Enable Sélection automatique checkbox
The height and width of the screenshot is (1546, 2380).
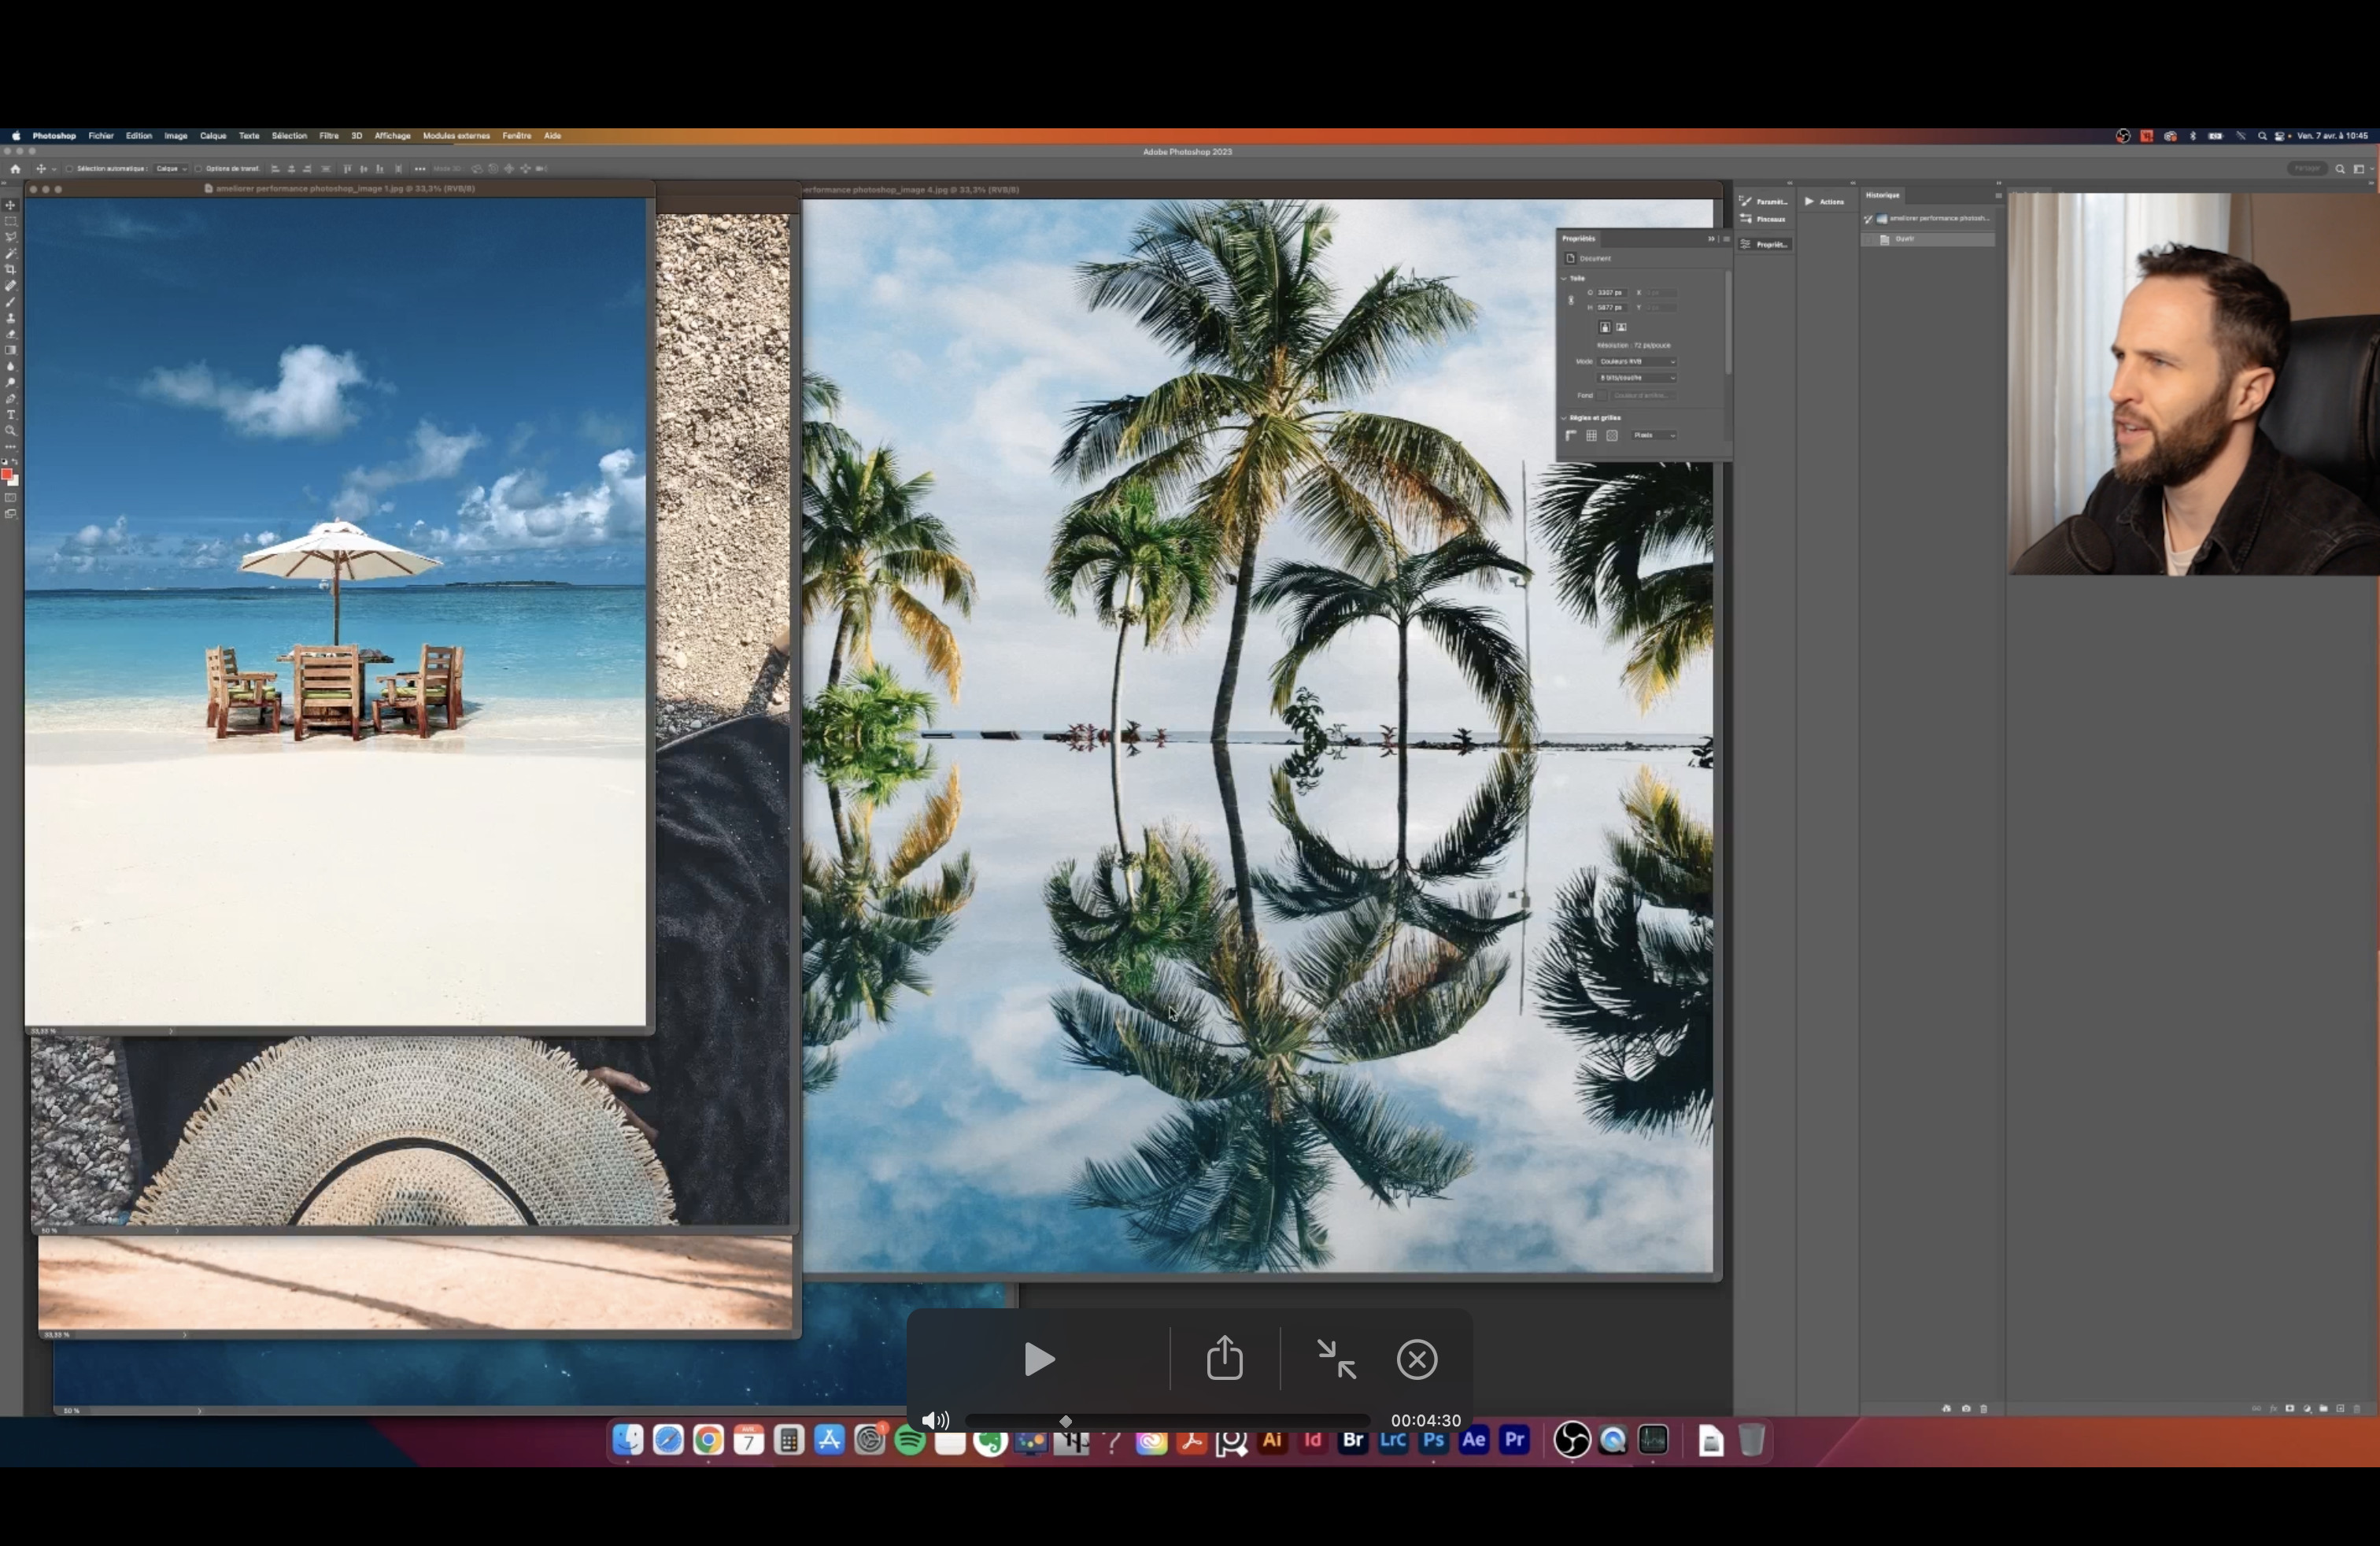point(70,169)
